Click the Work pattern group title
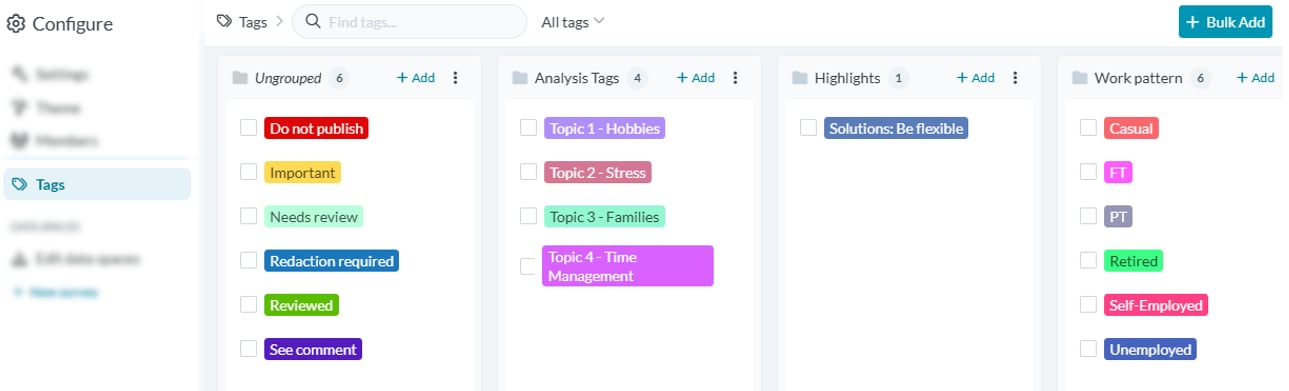1289x391 pixels. tap(1138, 77)
